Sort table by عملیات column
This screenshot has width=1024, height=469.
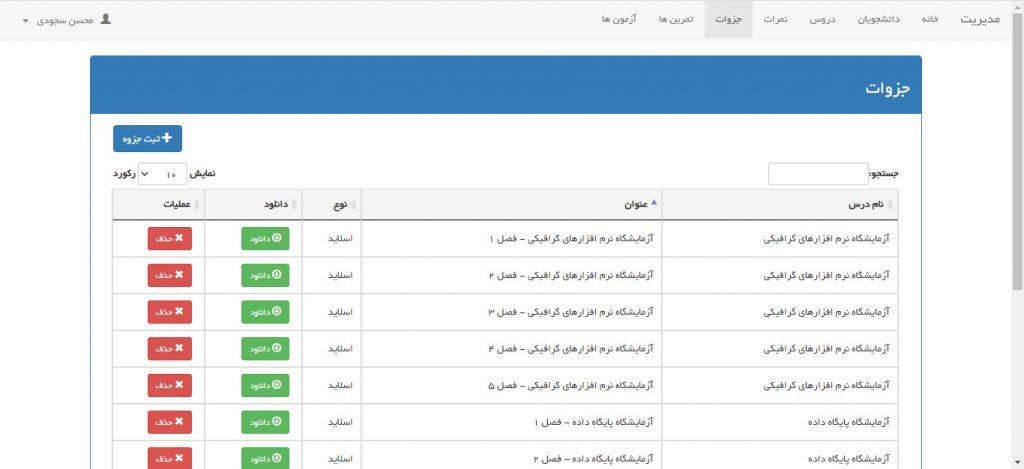point(159,205)
